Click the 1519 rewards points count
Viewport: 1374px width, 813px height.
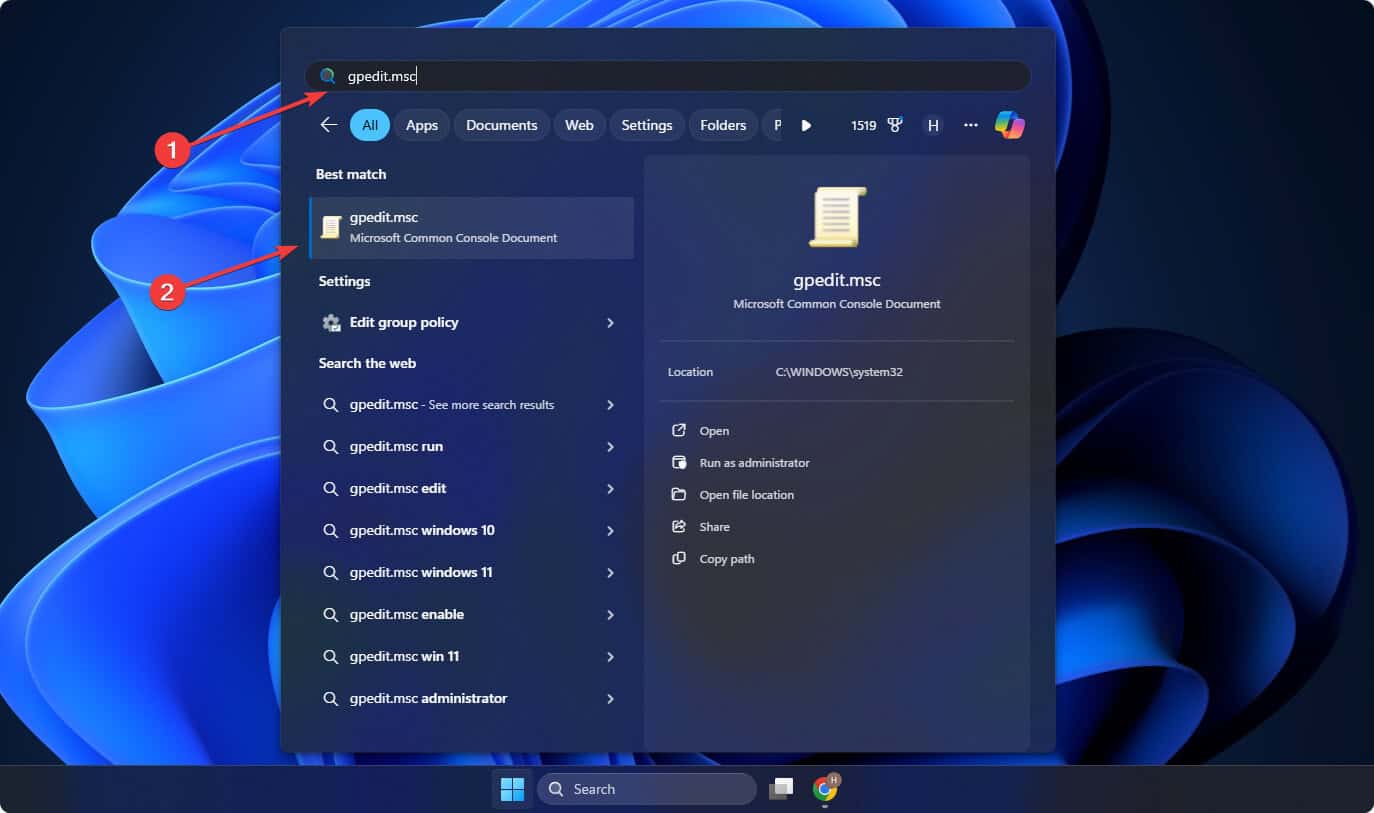(864, 125)
